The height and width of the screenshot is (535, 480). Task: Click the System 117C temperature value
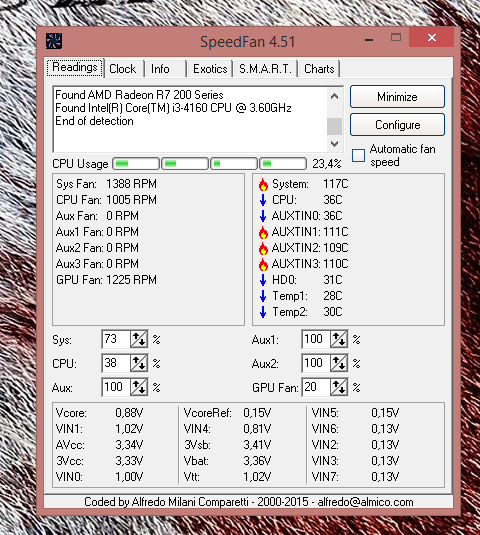(336, 184)
